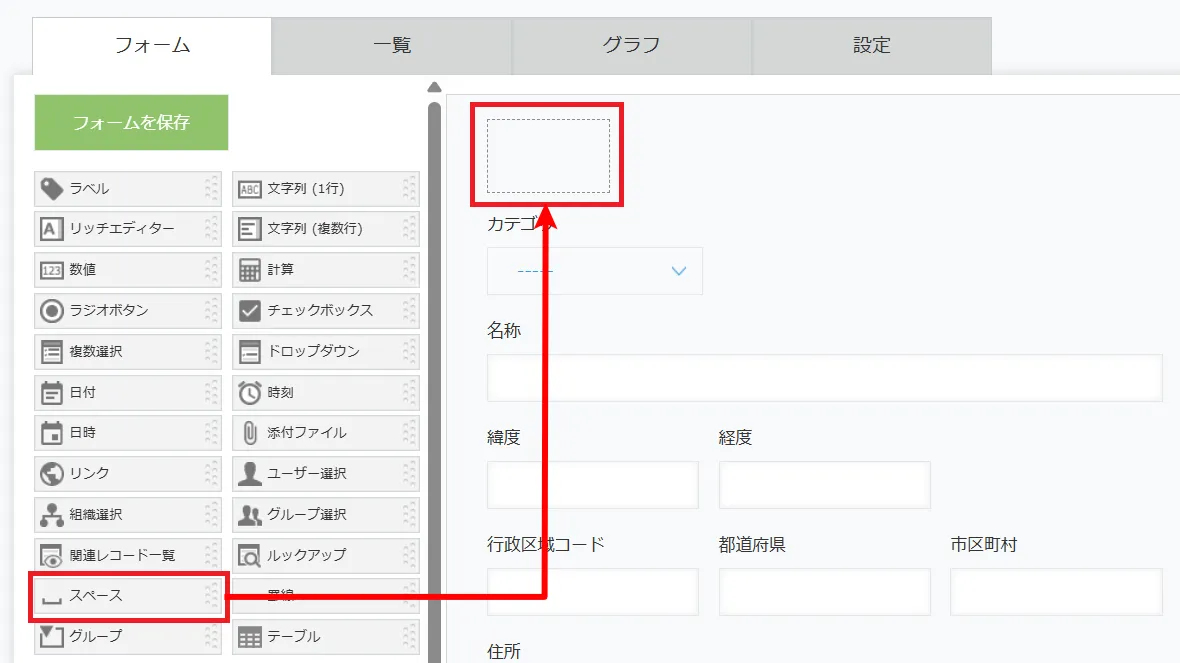Viewport: 1180px width, 663px height.
Task: Go to the 設定 tab
Action: coord(872,45)
